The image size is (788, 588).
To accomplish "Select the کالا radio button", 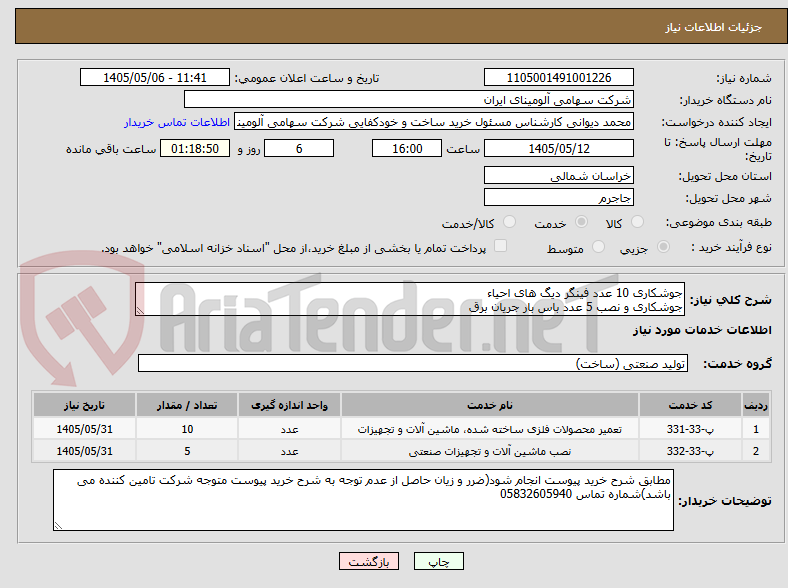I will coord(637,222).
